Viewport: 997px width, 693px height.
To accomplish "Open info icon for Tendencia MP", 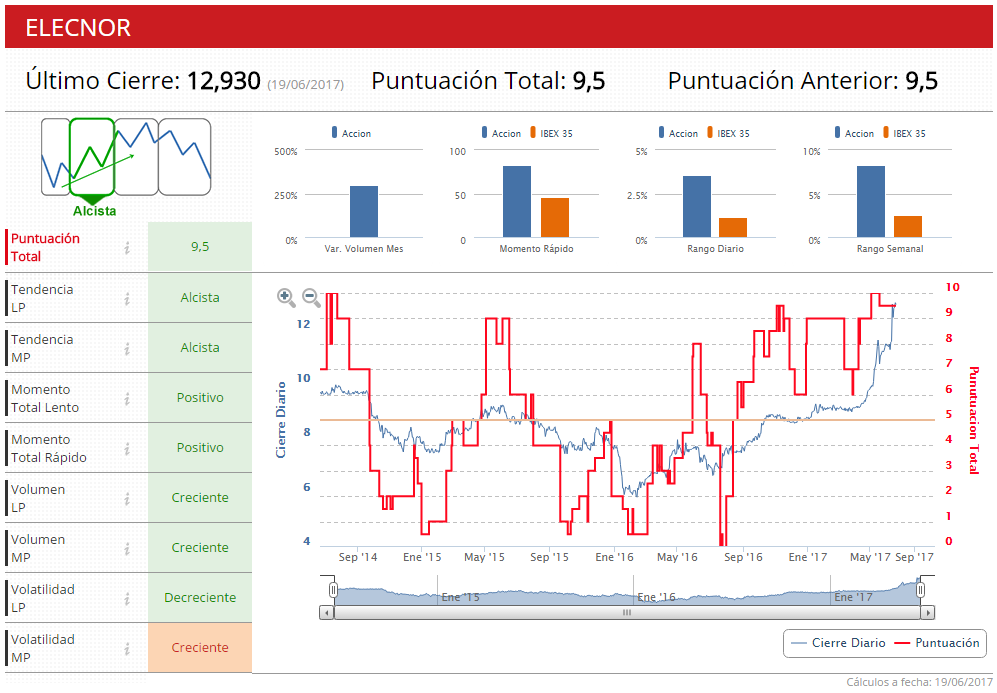I will [127, 348].
